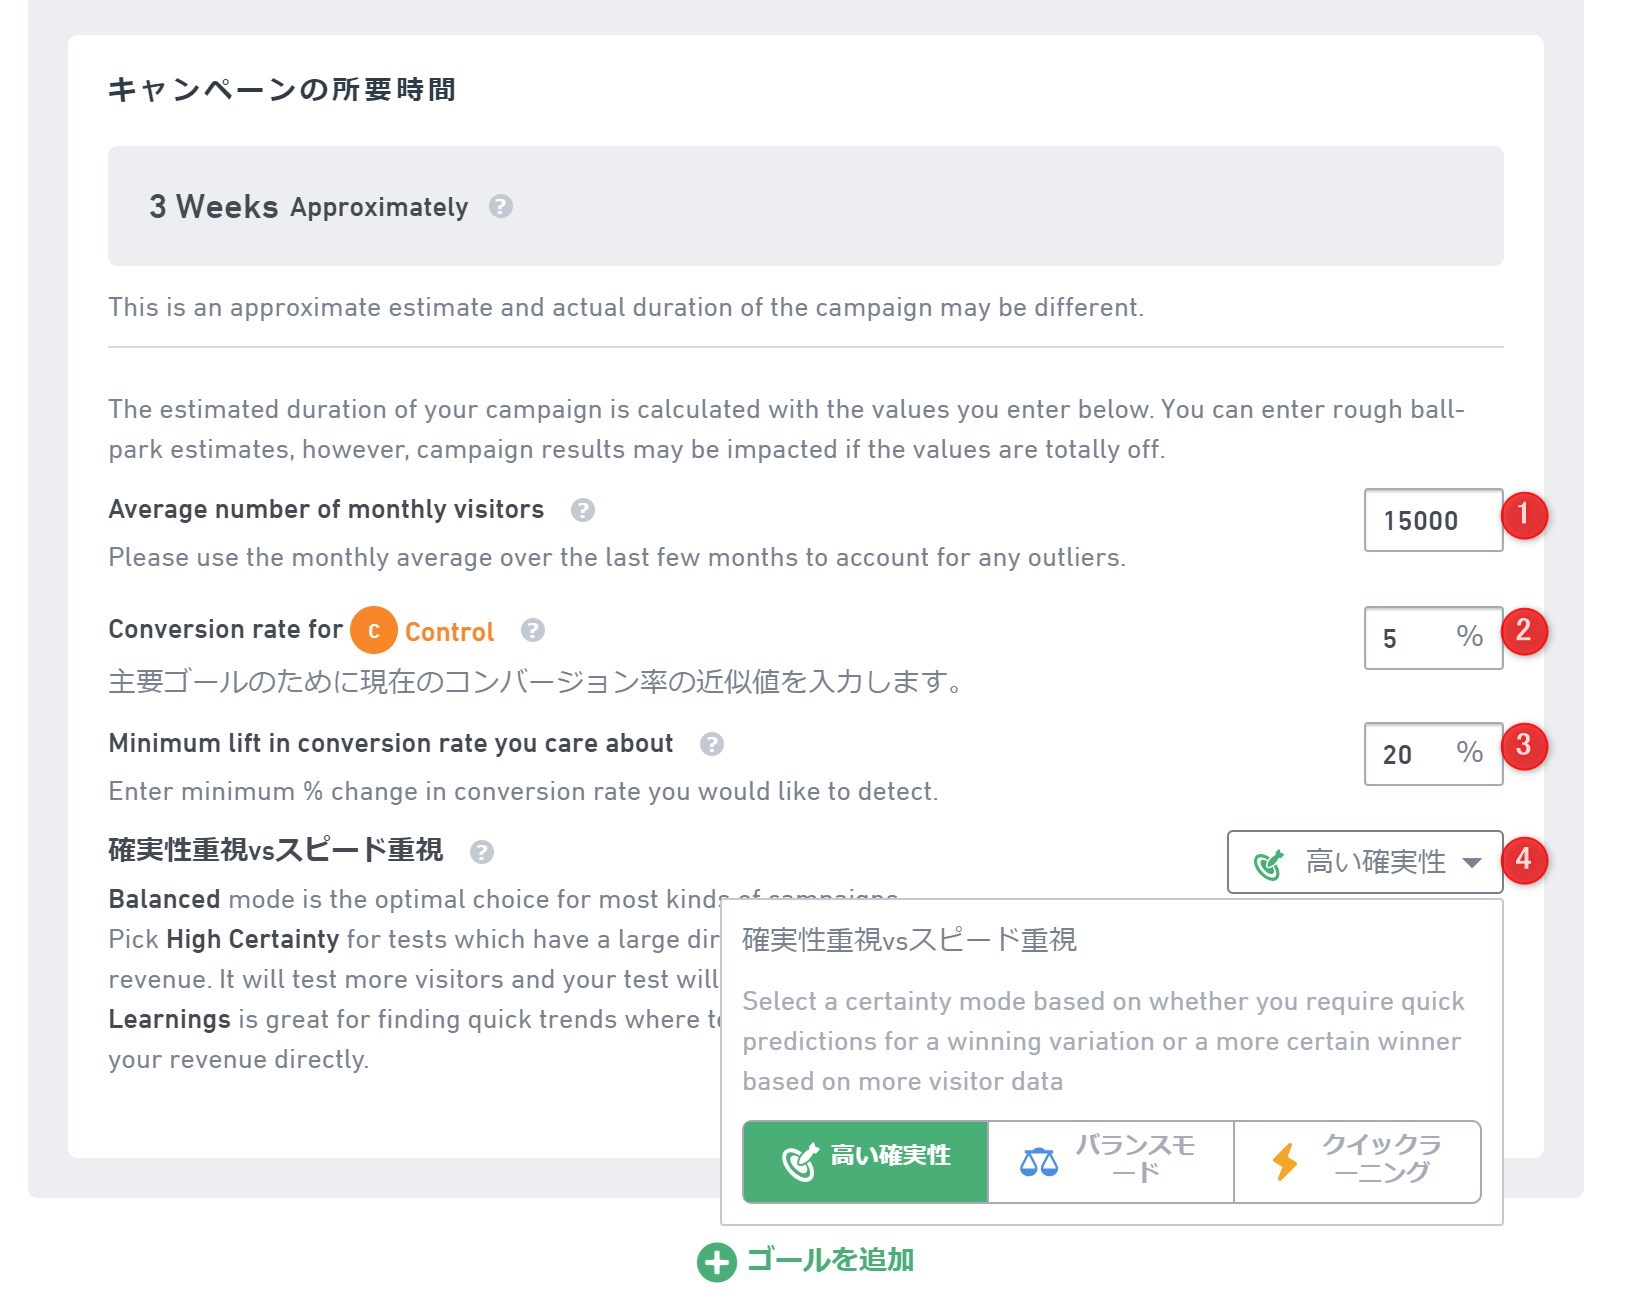Viewport: 1638px width, 1311px height.
Task: Click the monthly visitors field showing 15000
Action: [1433, 520]
